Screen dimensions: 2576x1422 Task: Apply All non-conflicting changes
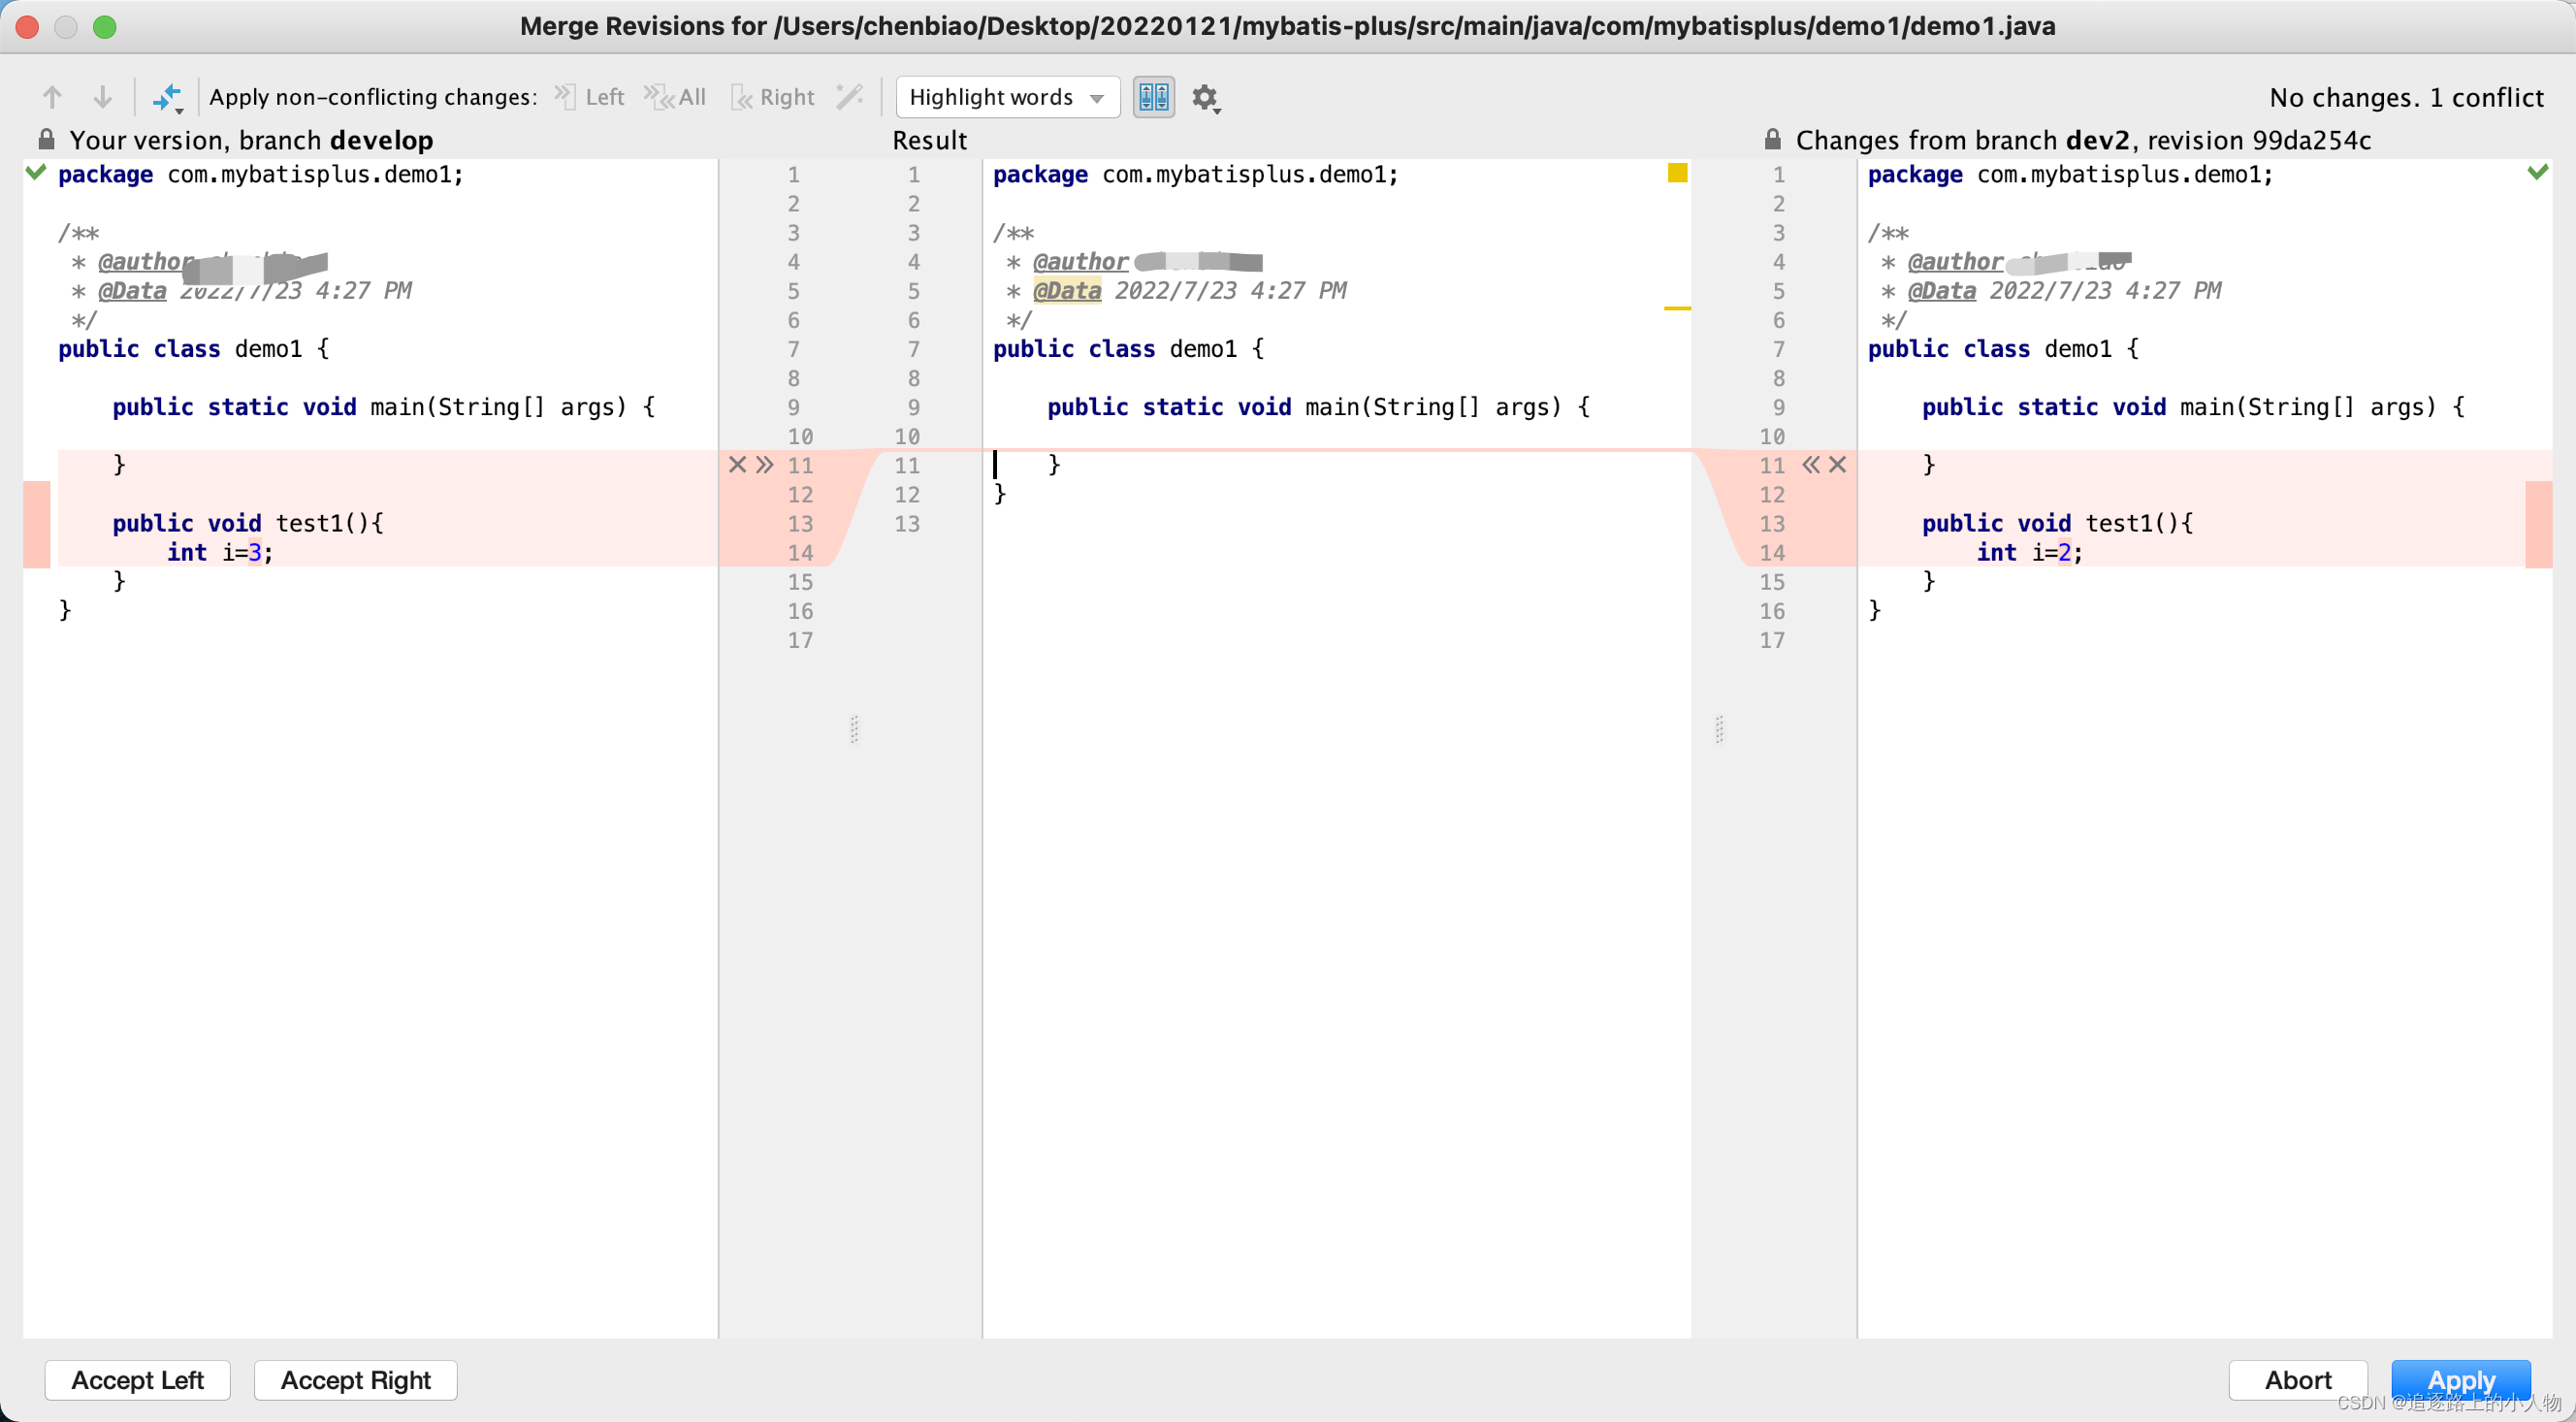point(676,97)
